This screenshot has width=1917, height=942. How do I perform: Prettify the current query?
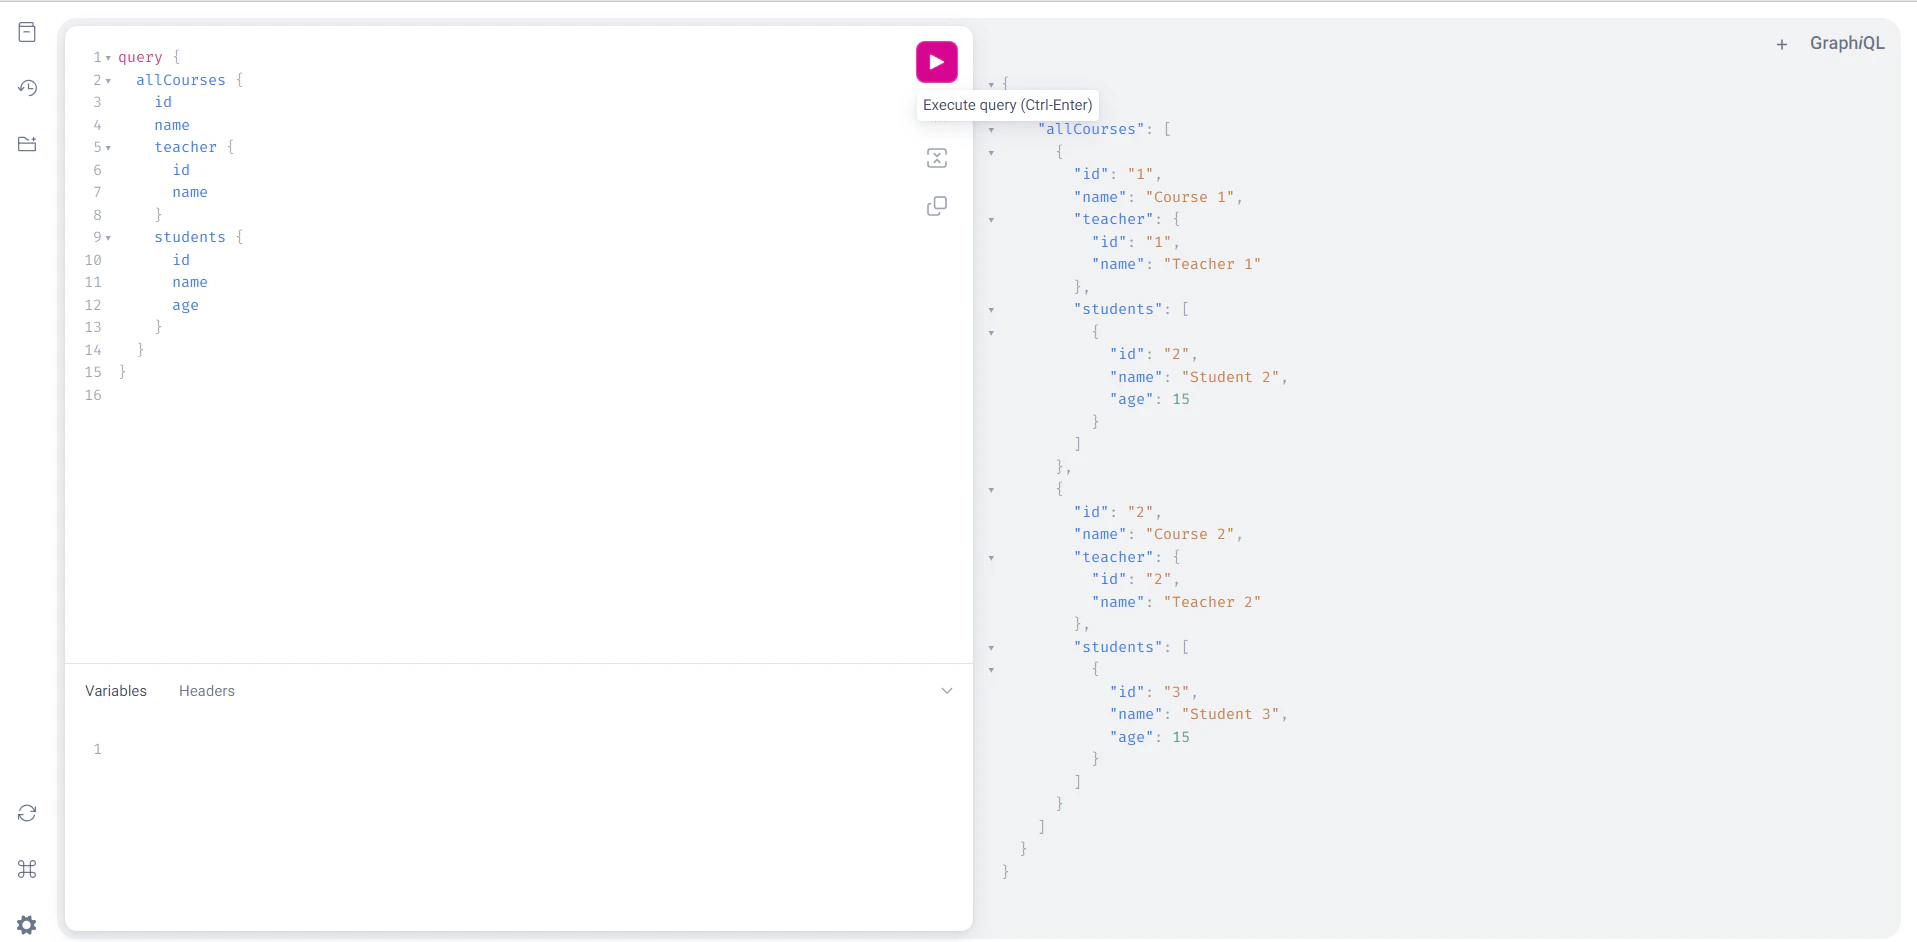[937, 158]
